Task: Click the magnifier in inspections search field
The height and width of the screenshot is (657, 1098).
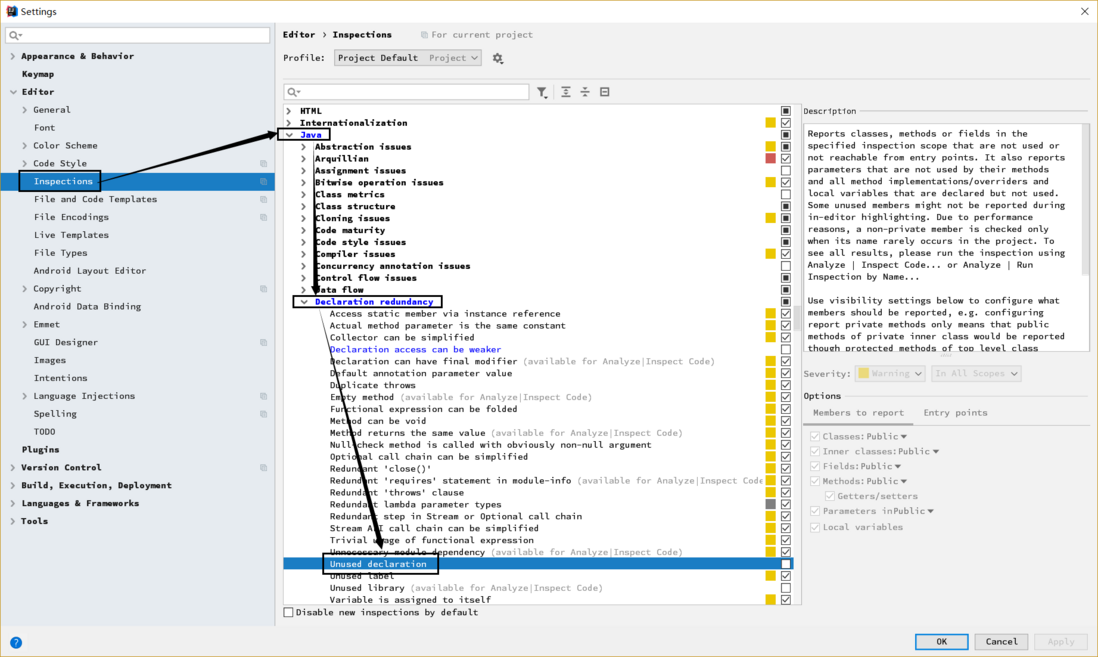Action: tap(293, 92)
